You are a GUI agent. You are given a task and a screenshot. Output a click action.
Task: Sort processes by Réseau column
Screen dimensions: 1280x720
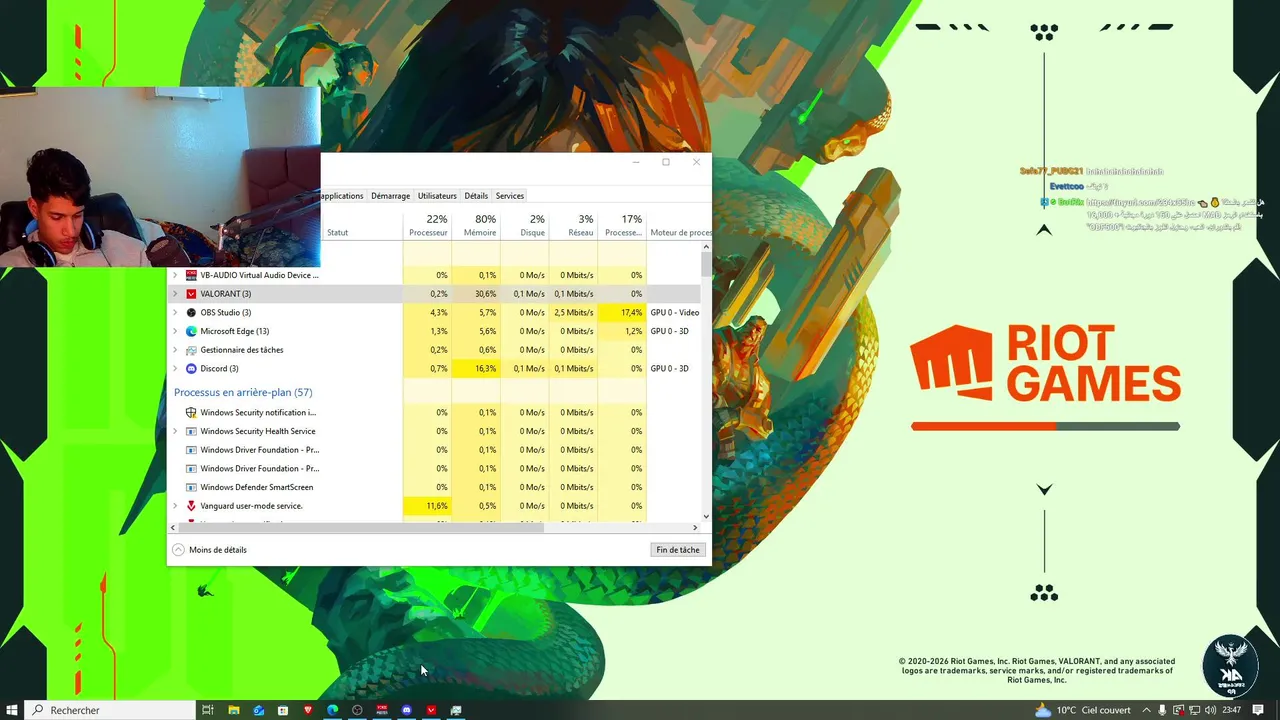(574, 226)
